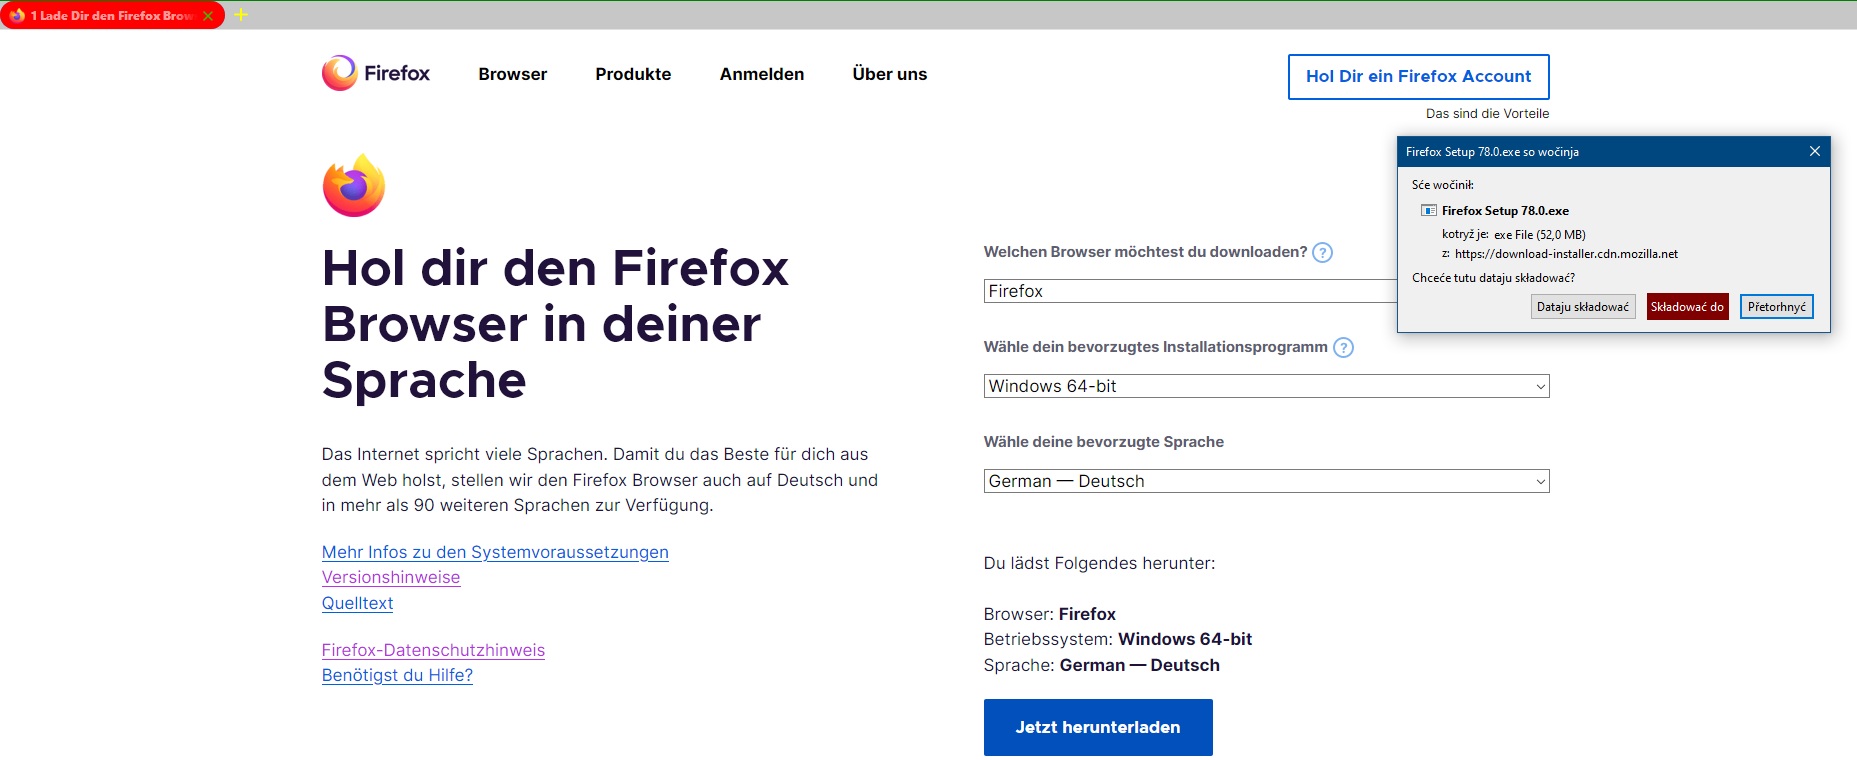
Task: Click the 'Chceće tutu dataju składować?' prompt
Action: 1493,278
